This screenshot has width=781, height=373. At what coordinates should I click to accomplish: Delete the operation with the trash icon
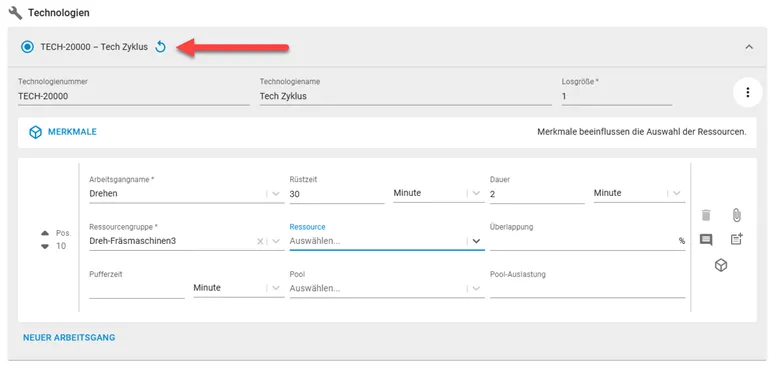(x=706, y=215)
